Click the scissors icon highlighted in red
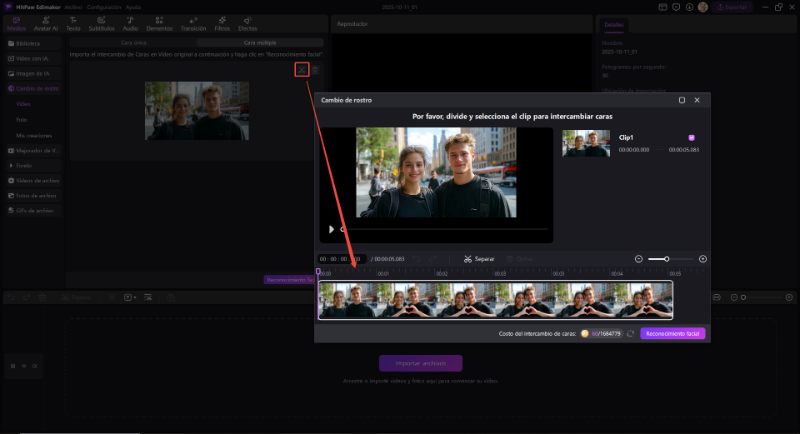This screenshot has width=800, height=434. tap(302, 69)
